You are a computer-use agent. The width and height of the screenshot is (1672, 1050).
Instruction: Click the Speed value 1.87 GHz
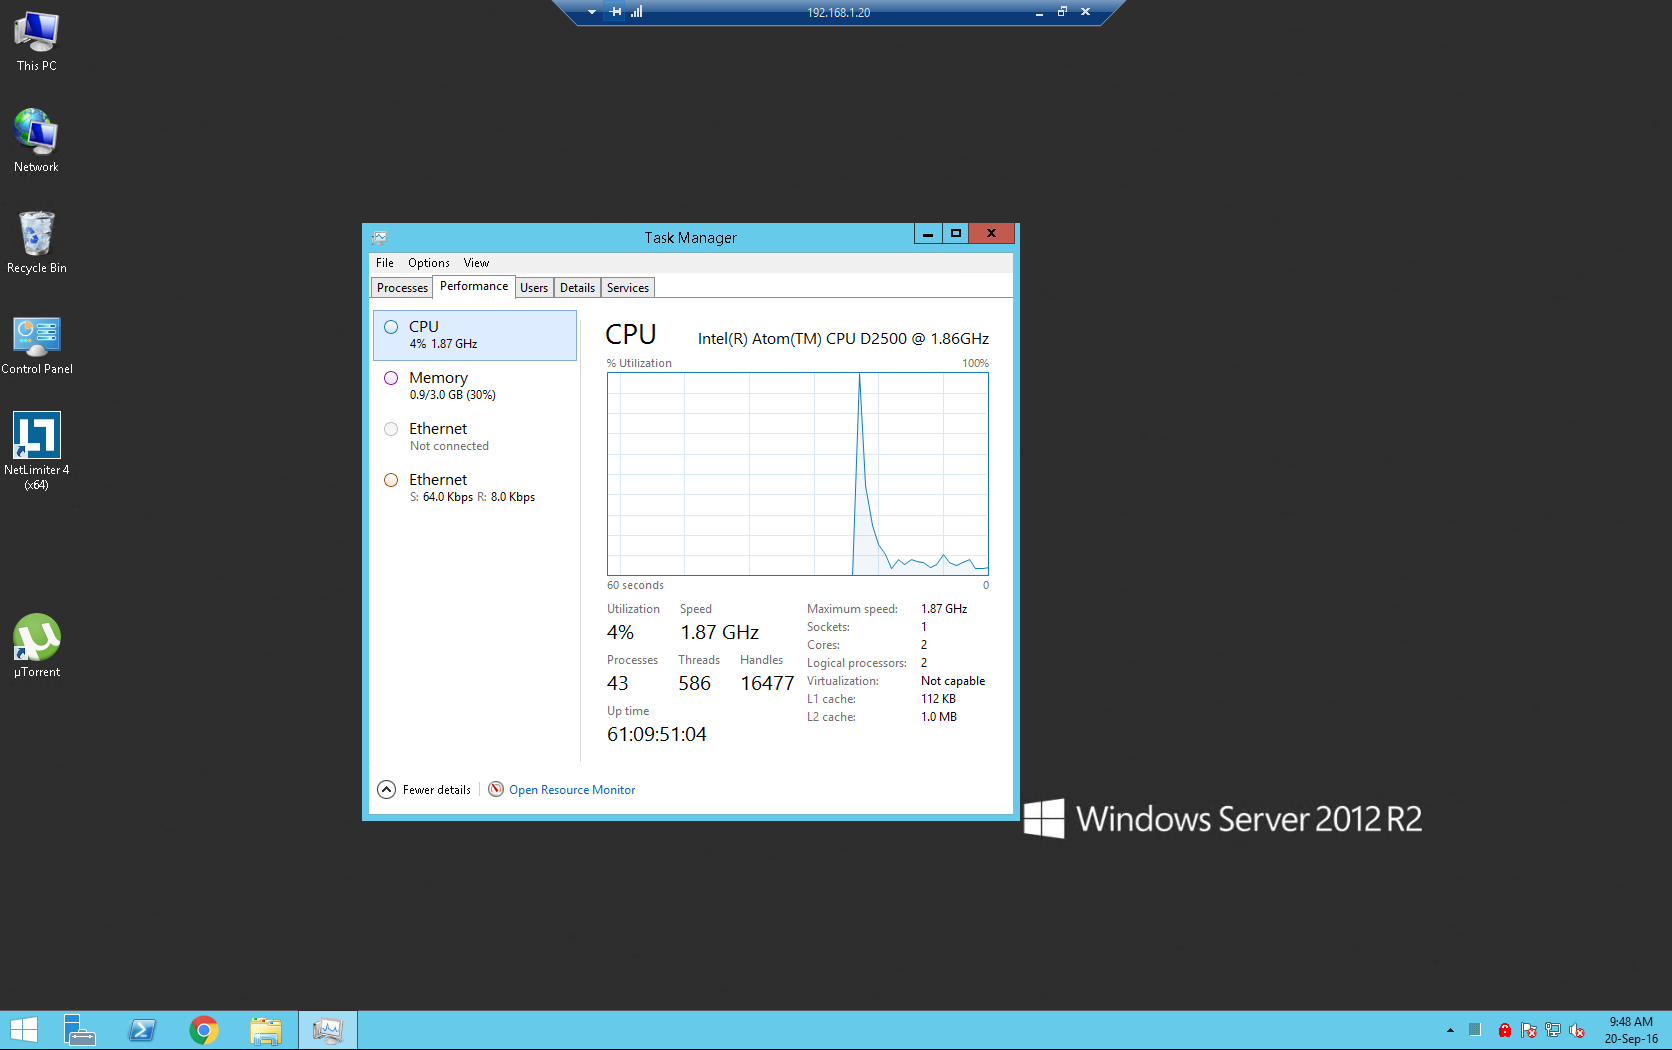pos(720,632)
